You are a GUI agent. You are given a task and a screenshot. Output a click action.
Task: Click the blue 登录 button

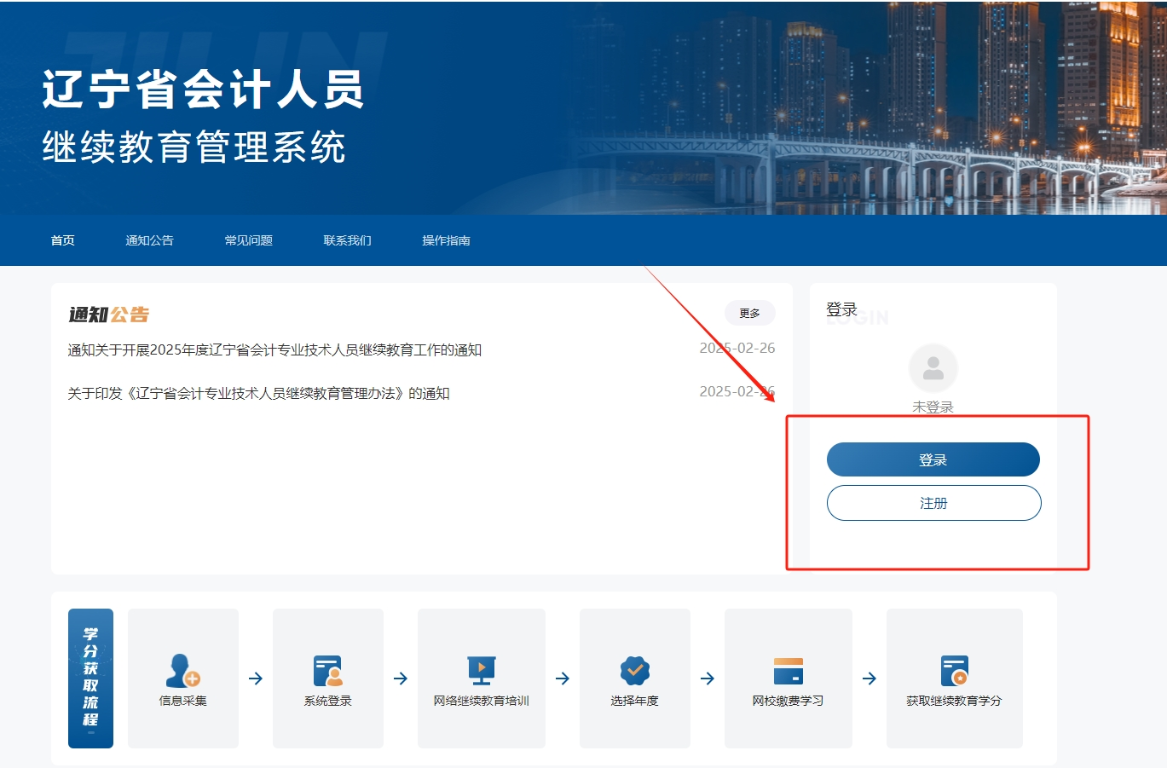coord(932,459)
